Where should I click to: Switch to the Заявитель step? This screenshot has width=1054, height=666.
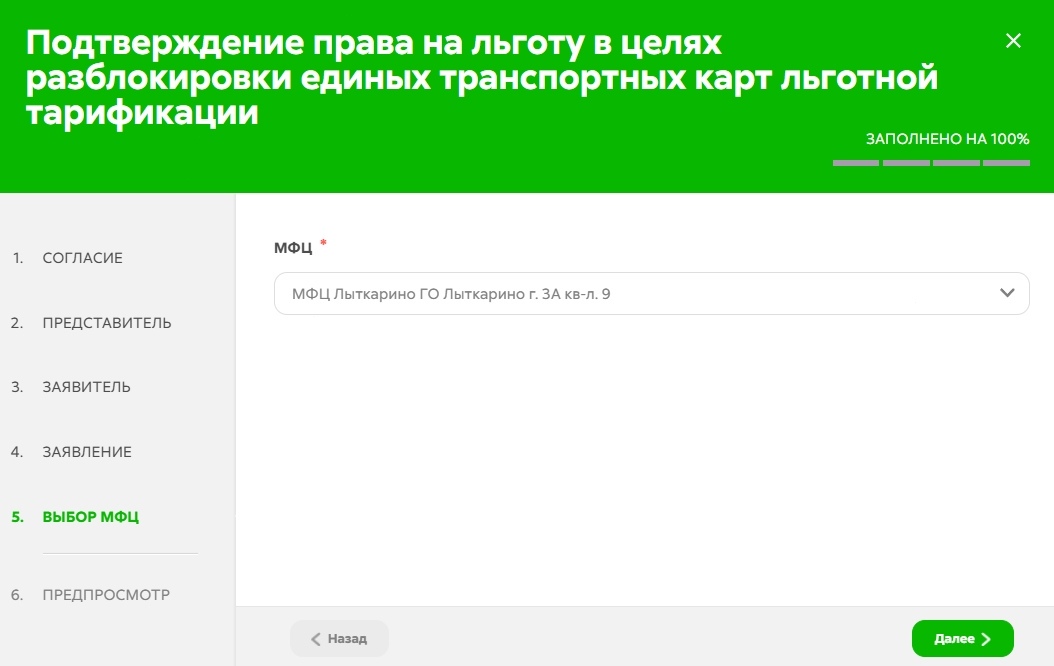(x=86, y=387)
